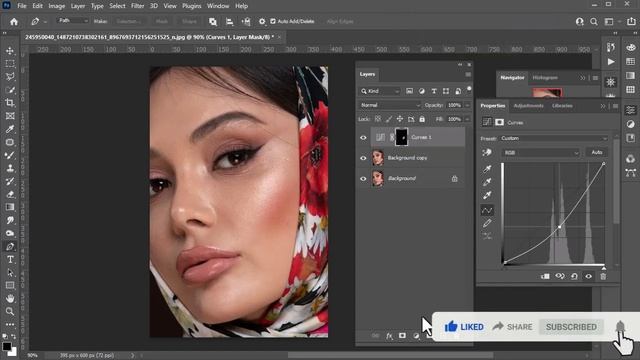
Task: Click the Home icon in options bar
Action: click(14, 21)
